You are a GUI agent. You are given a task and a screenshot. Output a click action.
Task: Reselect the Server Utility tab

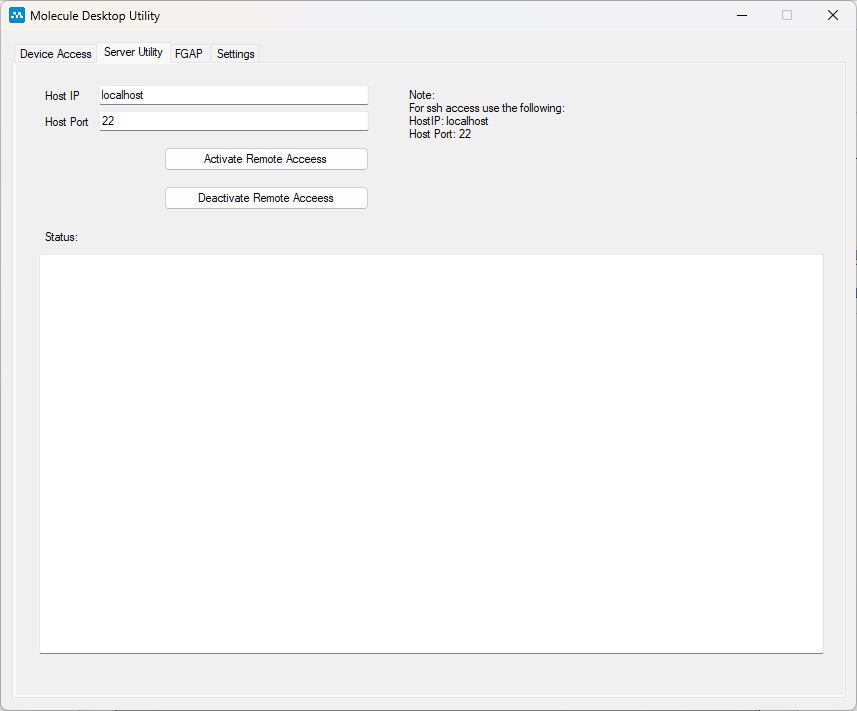click(x=132, y=52)
